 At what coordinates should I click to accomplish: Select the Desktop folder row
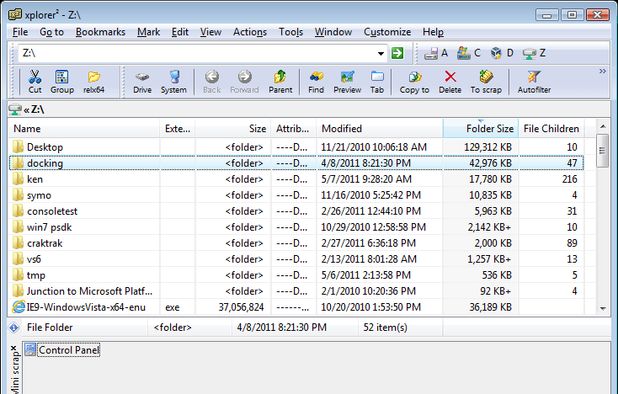296,147
